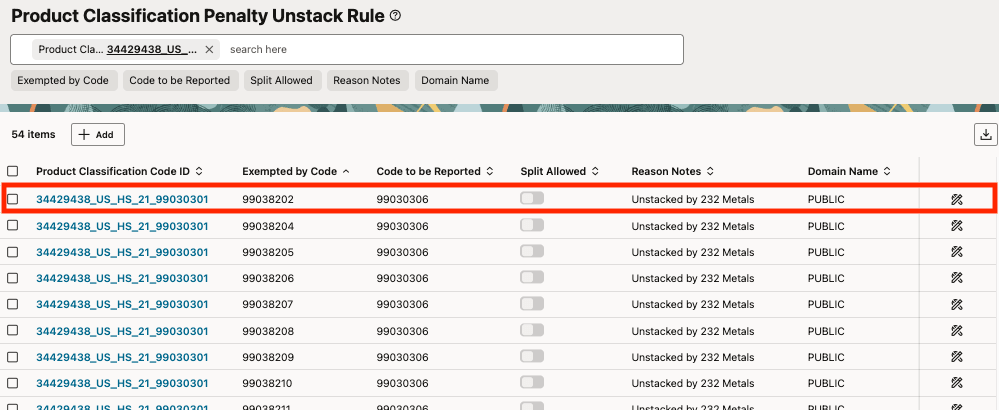This screenshot has width=999, height=410.
Task: Click PUBLIC in the 99038210 row
Action: pos(826,383)
